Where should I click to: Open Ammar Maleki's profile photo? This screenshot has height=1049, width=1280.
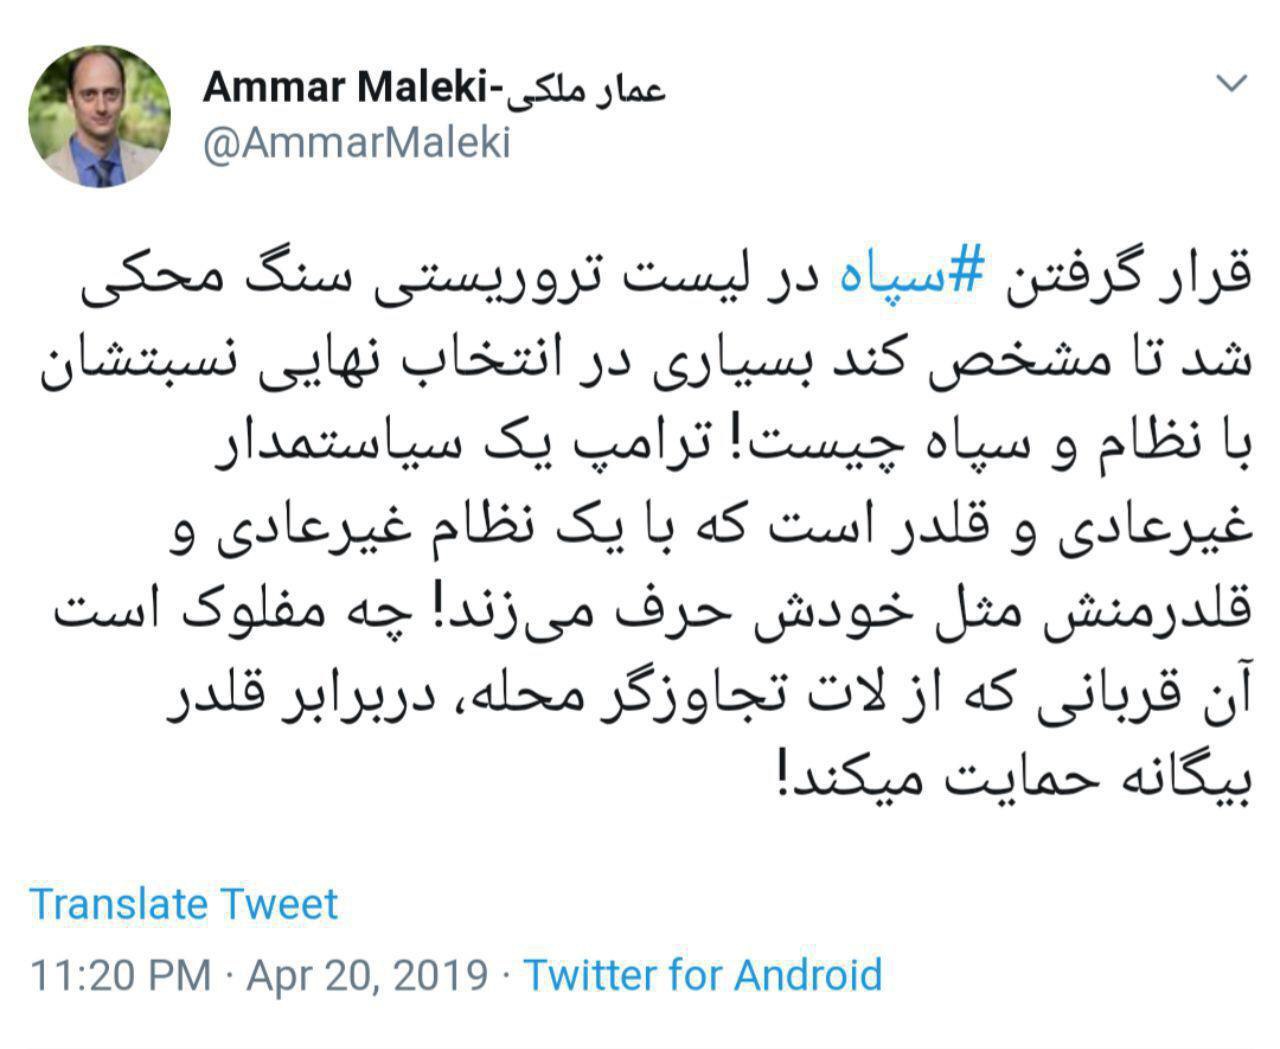(100, 117)
